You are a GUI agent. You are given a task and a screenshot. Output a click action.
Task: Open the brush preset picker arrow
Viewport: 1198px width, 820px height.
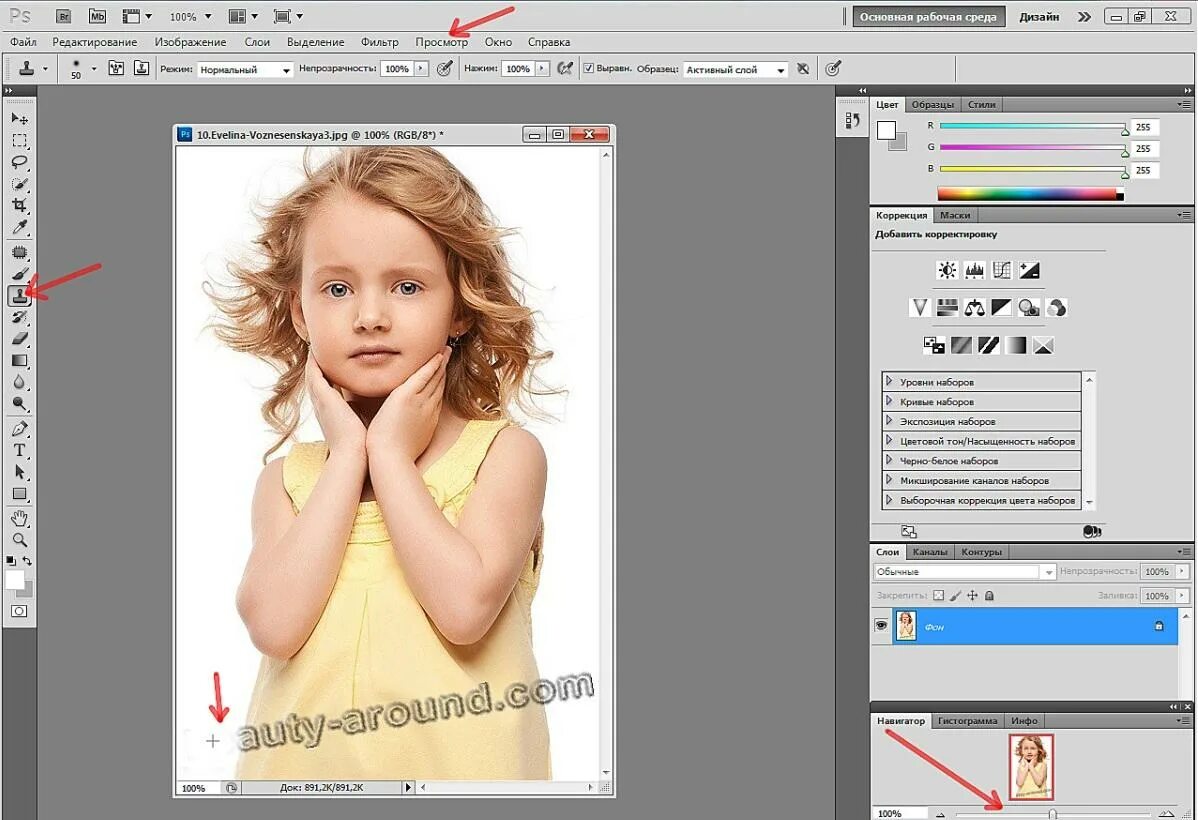point(94,68)
